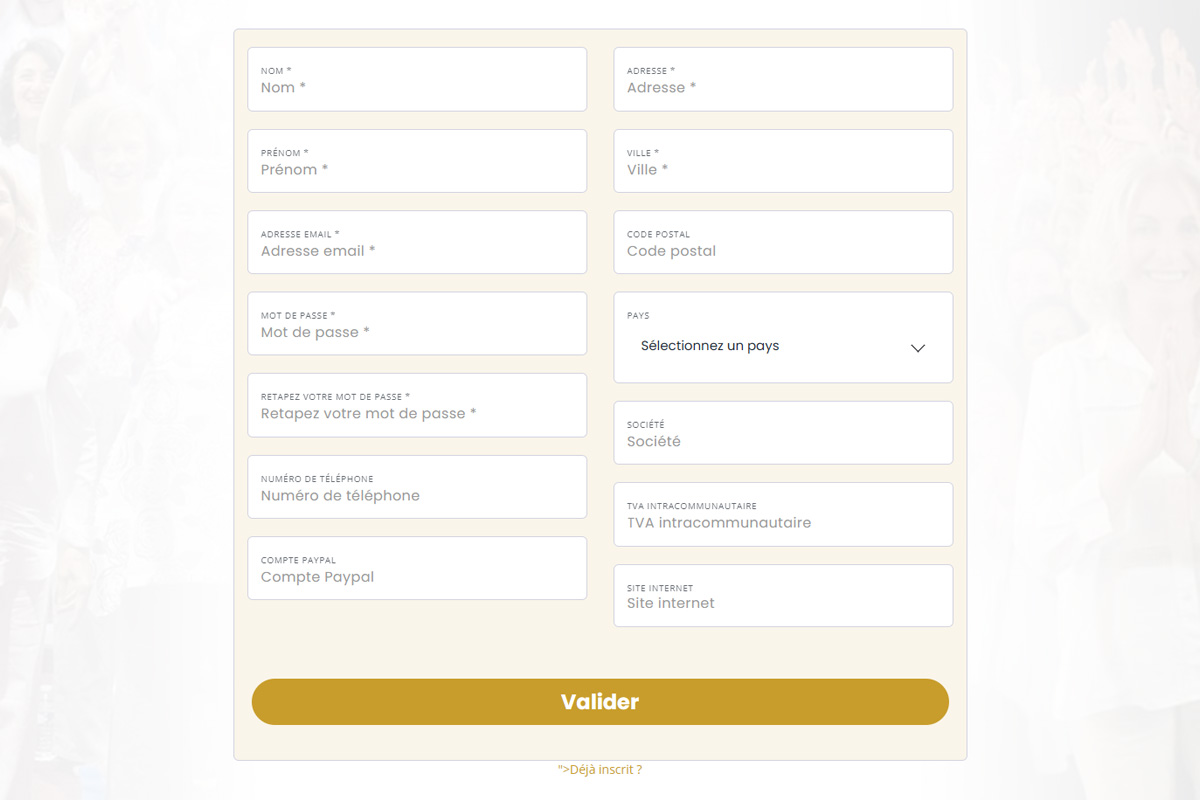Click the Pays dropdown chevron arrow
Screen dimensions: 1200x800
[x=918, y=348]
